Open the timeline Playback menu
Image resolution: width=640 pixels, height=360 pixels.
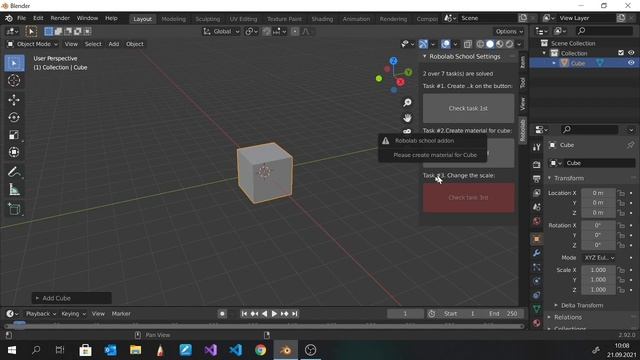click(x=40, y=314)
